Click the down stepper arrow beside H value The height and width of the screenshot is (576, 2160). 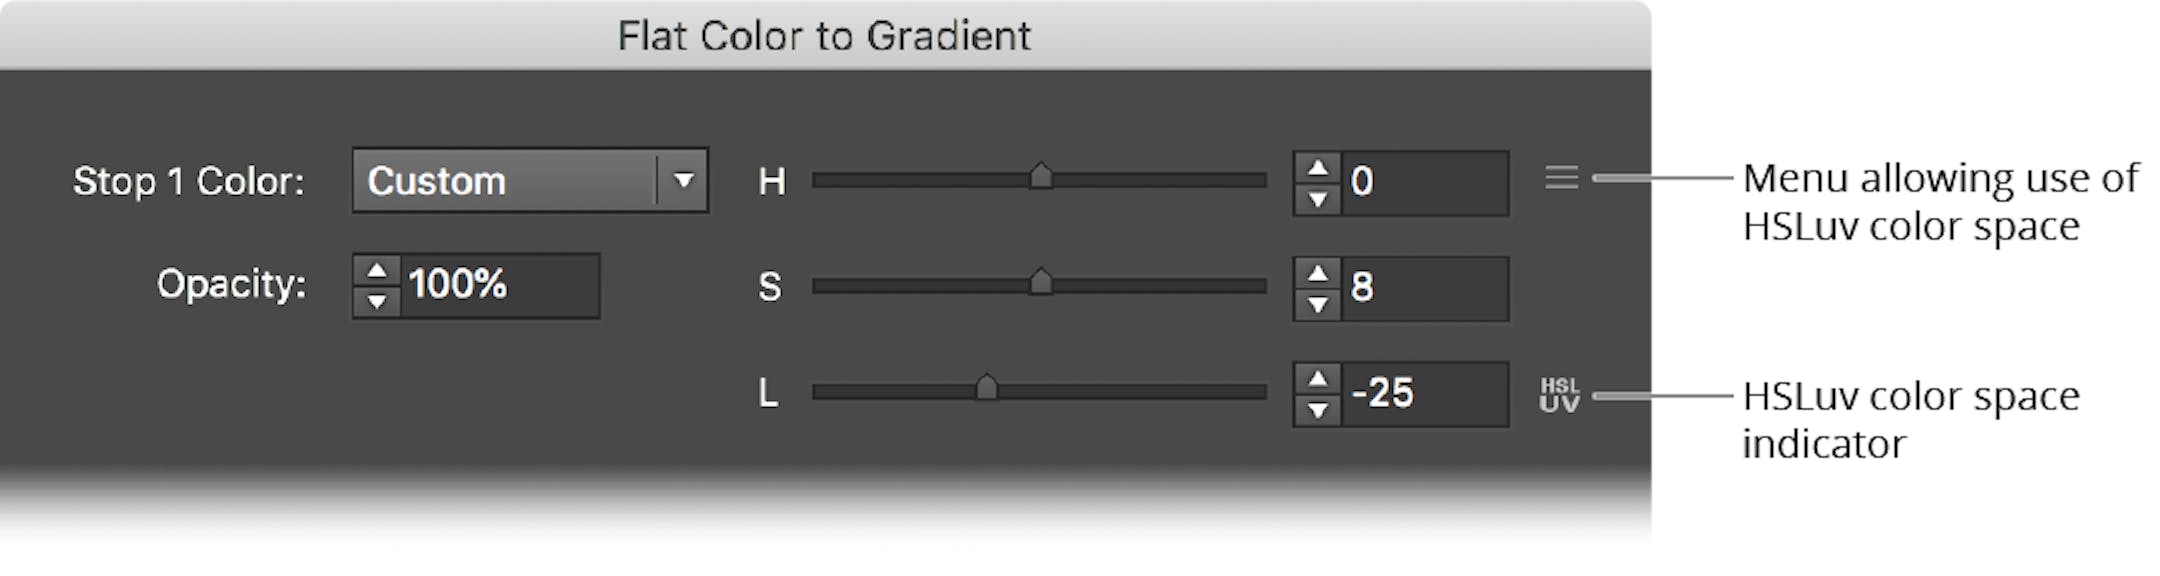1319,197
